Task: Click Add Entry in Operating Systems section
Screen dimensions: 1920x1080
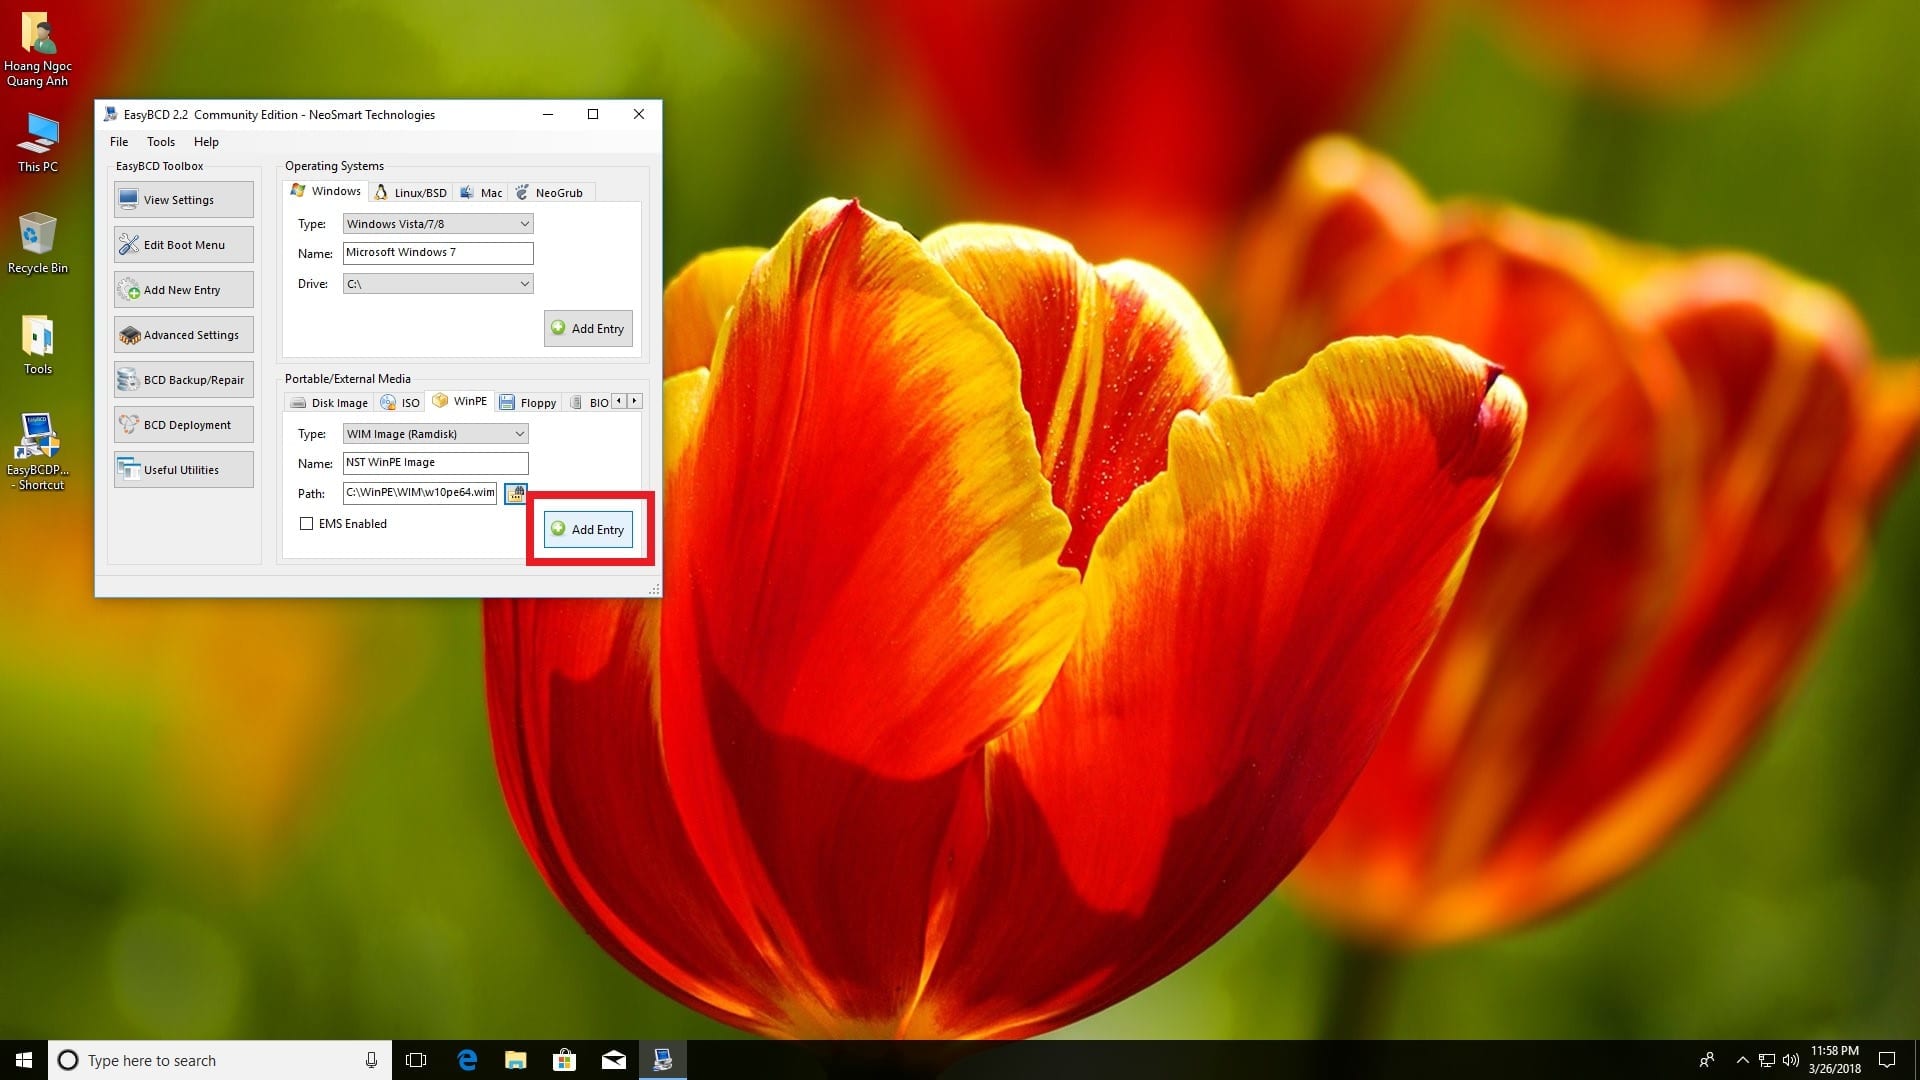Action: (x=588, y=329)
